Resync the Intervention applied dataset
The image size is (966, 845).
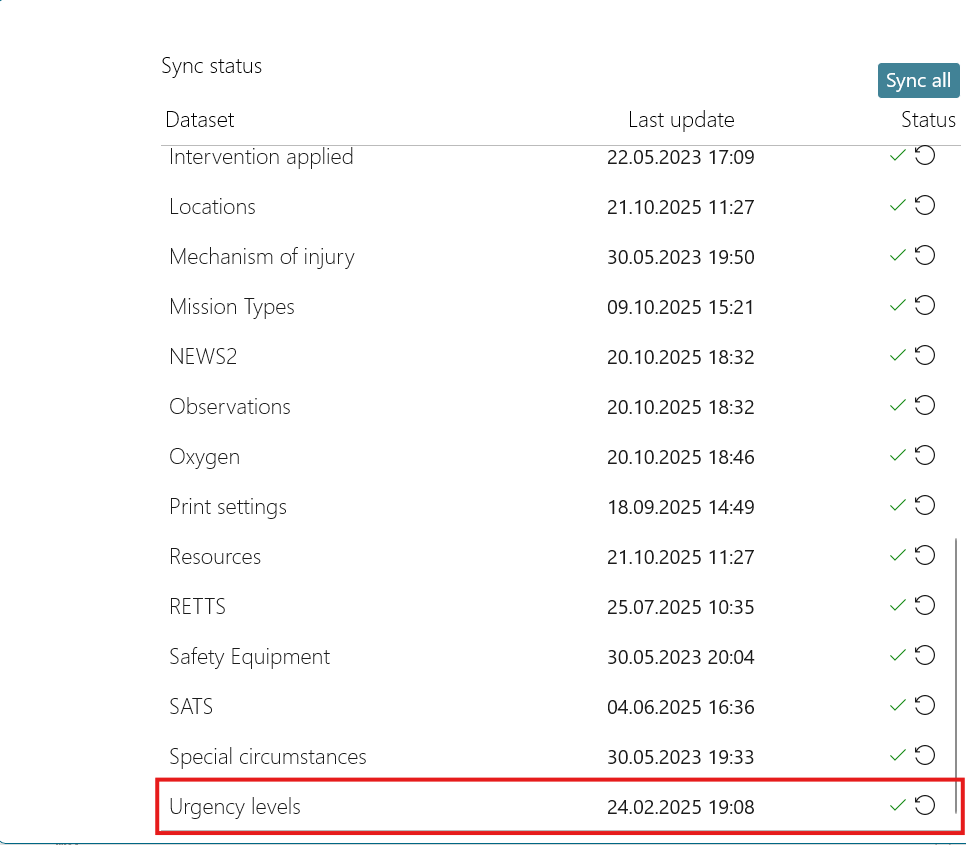925,156
